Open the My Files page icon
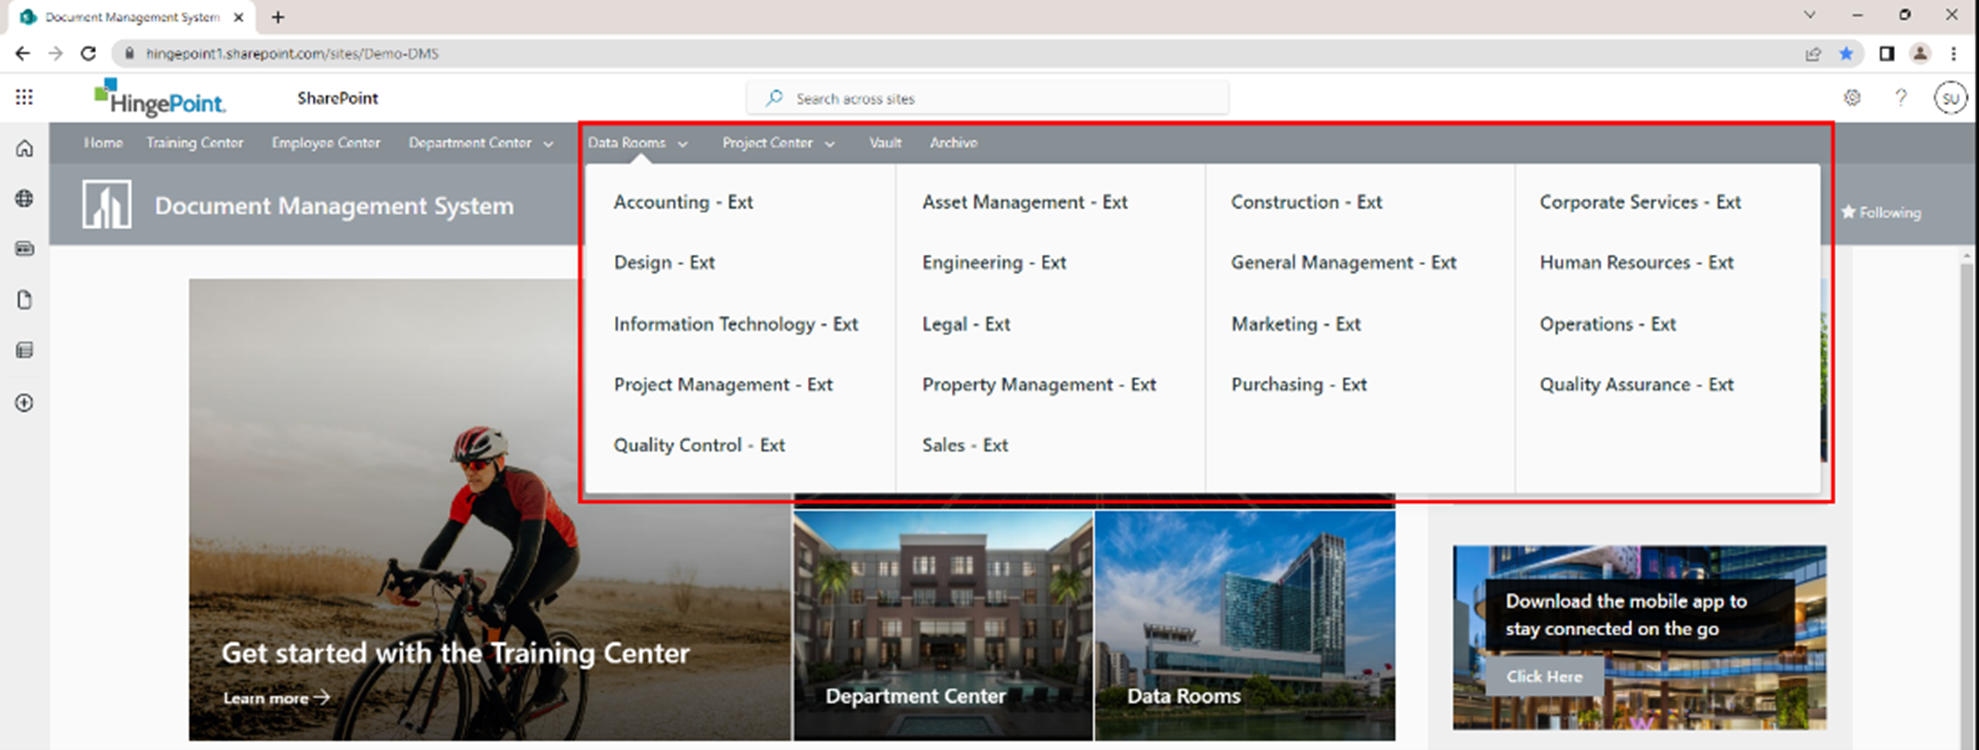Viewport: 1979px width, 750px height. (x=25, y=300)
